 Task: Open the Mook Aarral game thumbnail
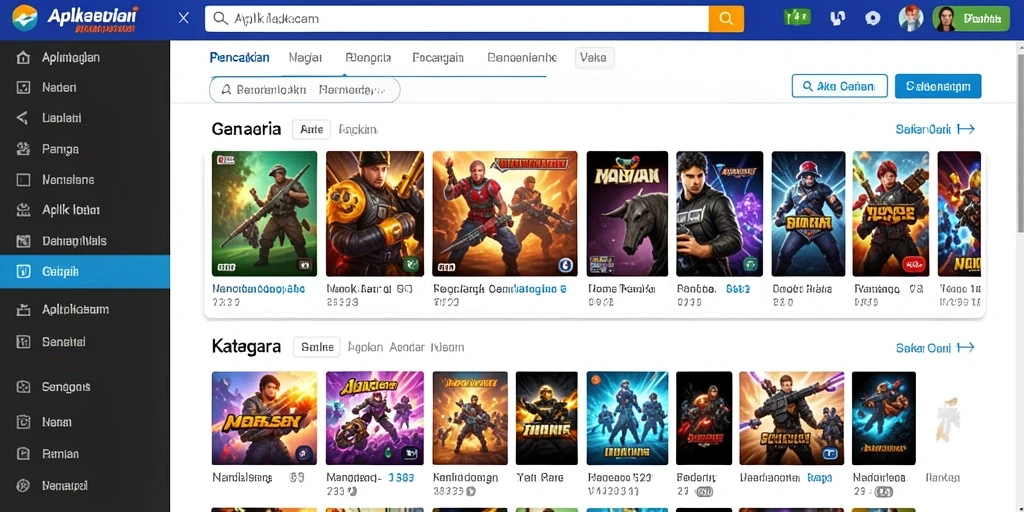pyautogui.click(x=375, y=214)
